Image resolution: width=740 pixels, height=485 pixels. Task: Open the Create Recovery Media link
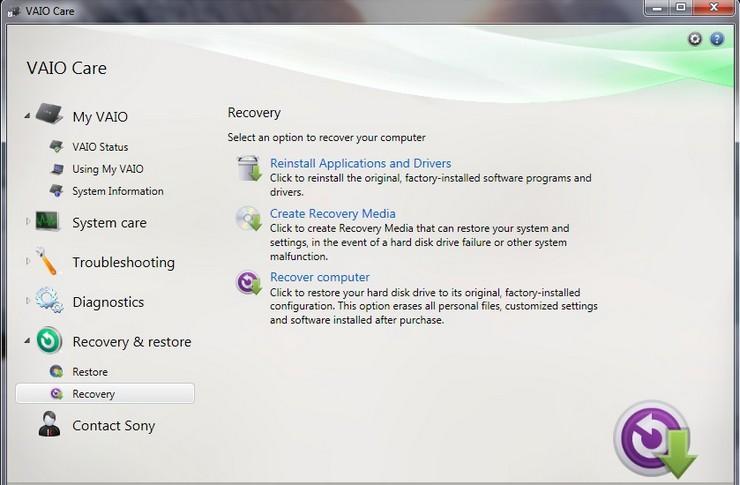pos(333,213)
